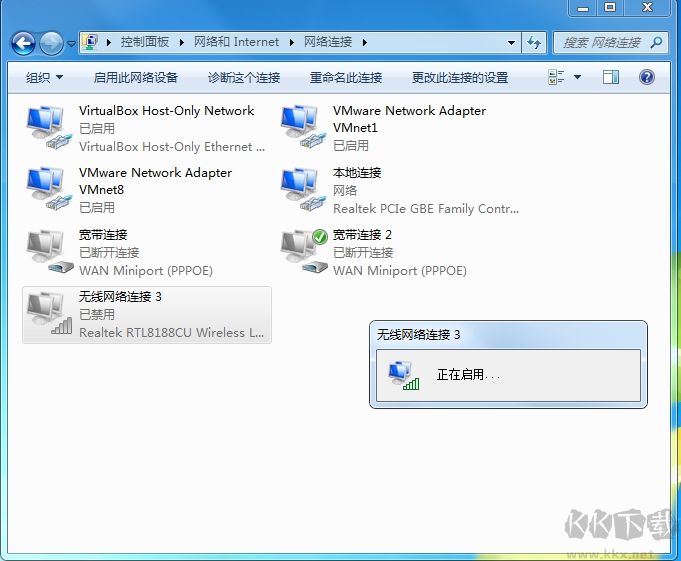This screenshot has height=561, width=681.
Task: Click the Forward navigation arrow
Action: (x=51, y=43)
